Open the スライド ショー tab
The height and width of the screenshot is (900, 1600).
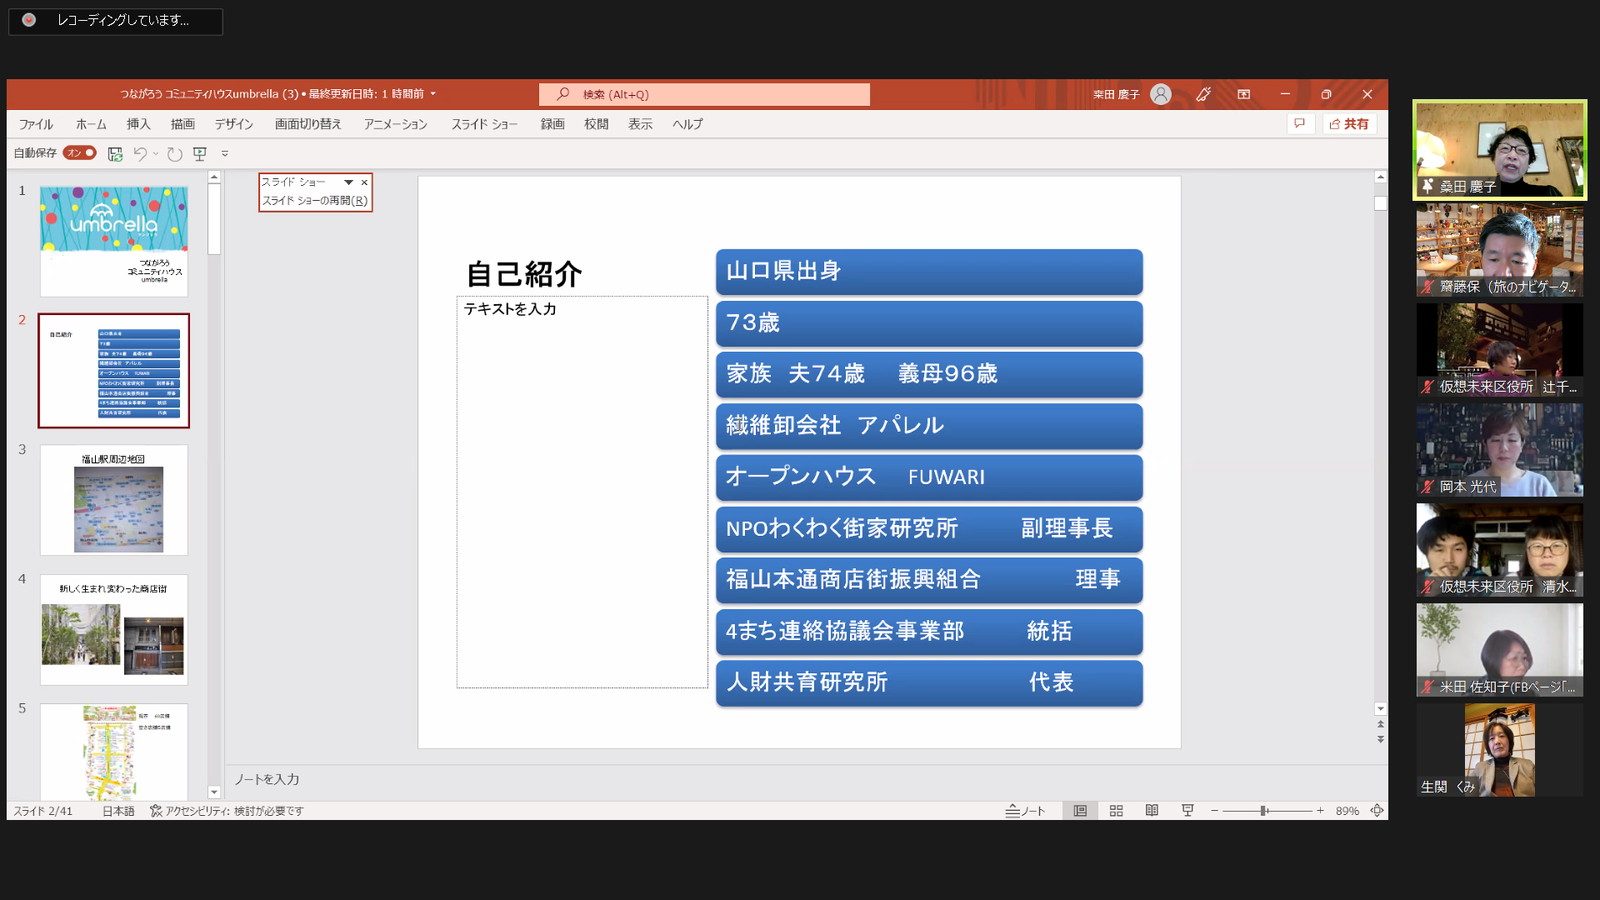click(484, 124)
